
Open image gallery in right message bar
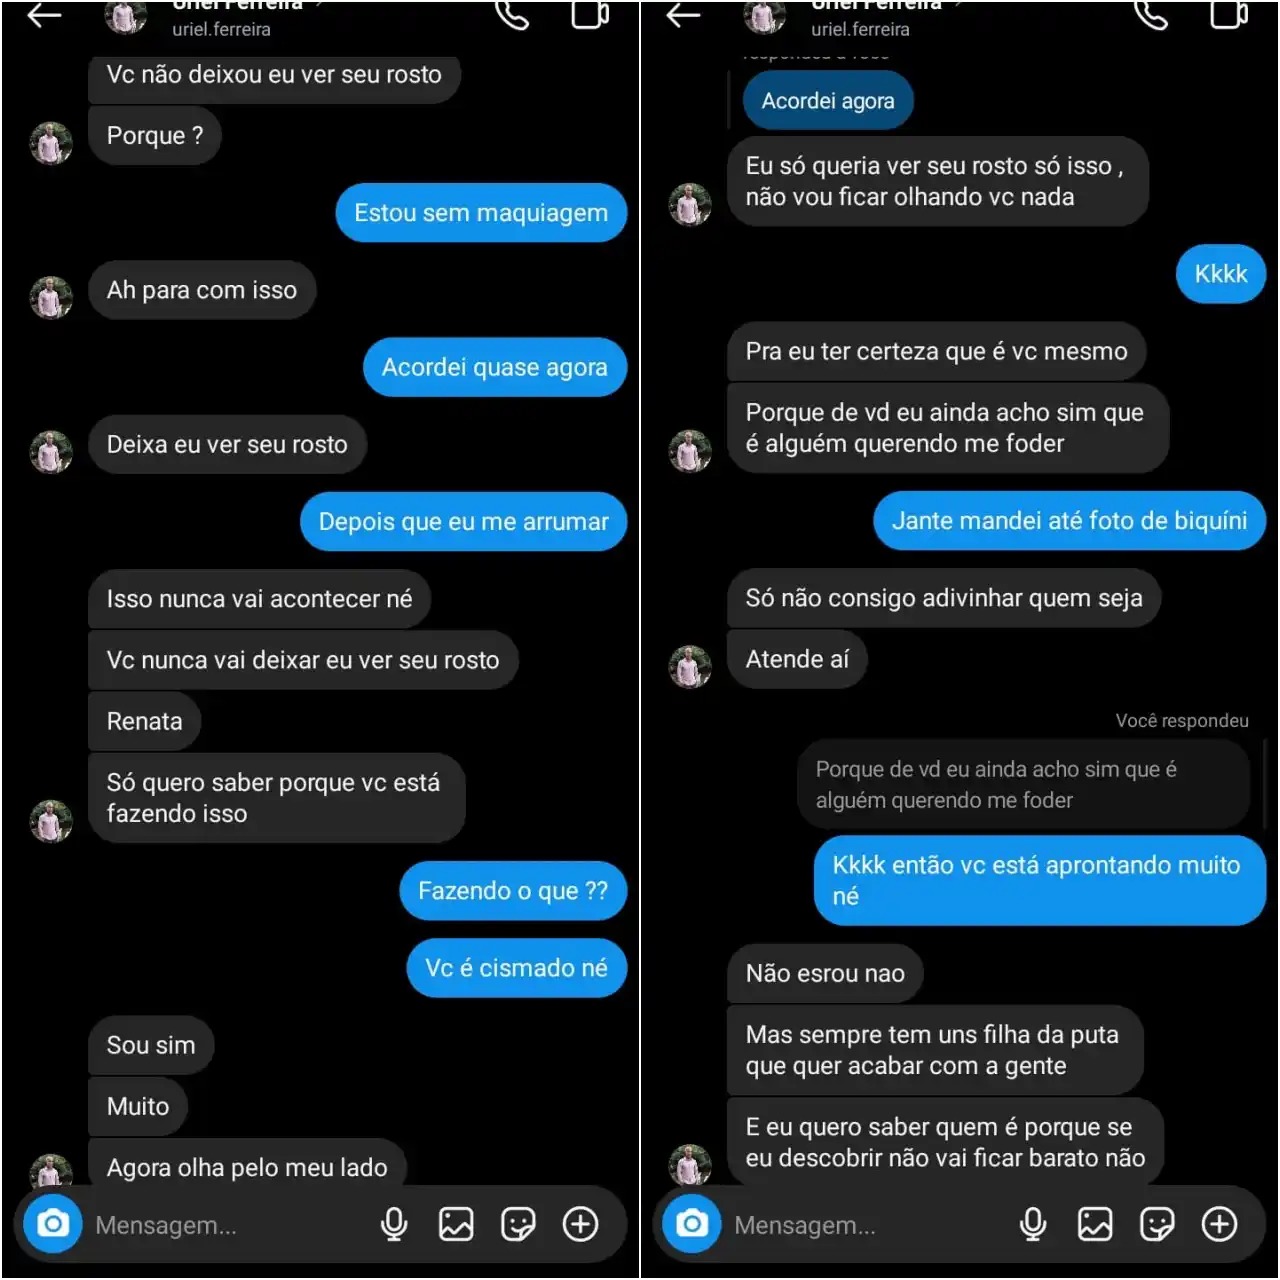click(1095, 1224)
